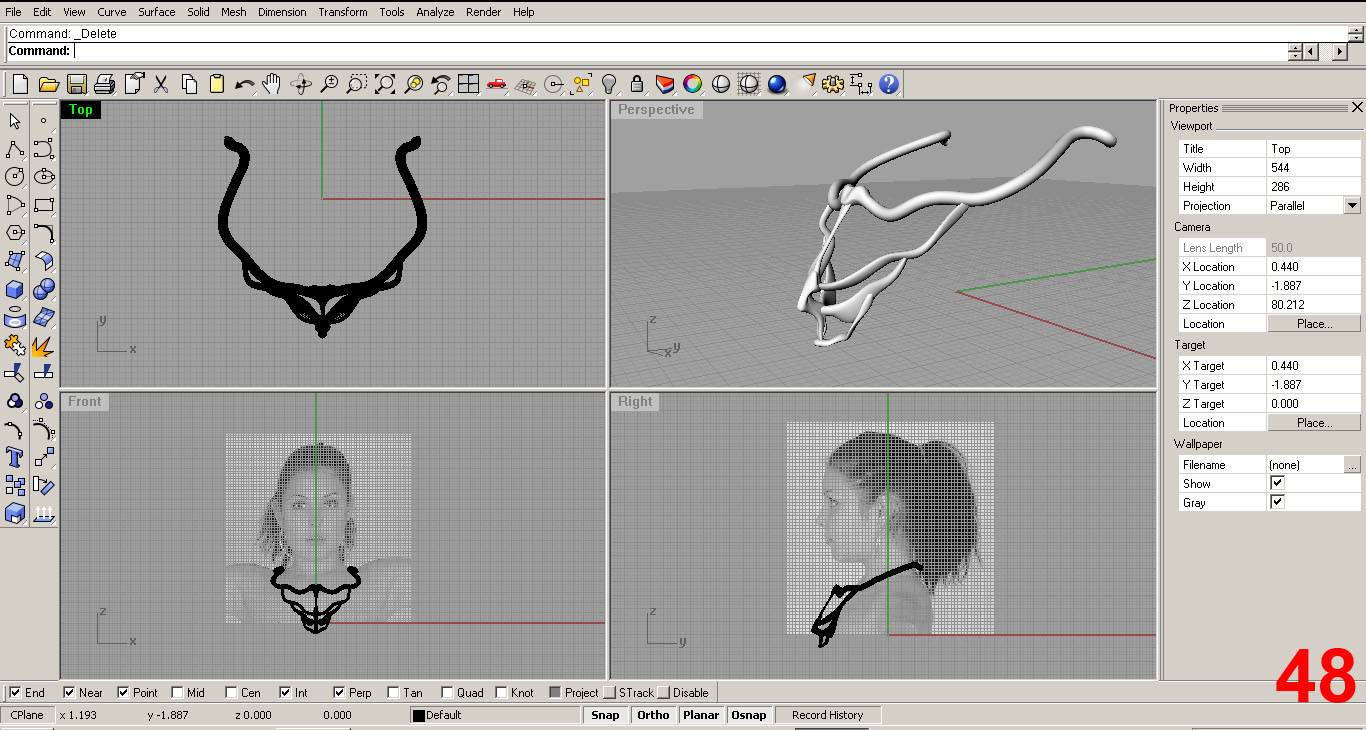
Task: Select the Pan hand tool
Action: pyautogui.click(x=272, y=85)
